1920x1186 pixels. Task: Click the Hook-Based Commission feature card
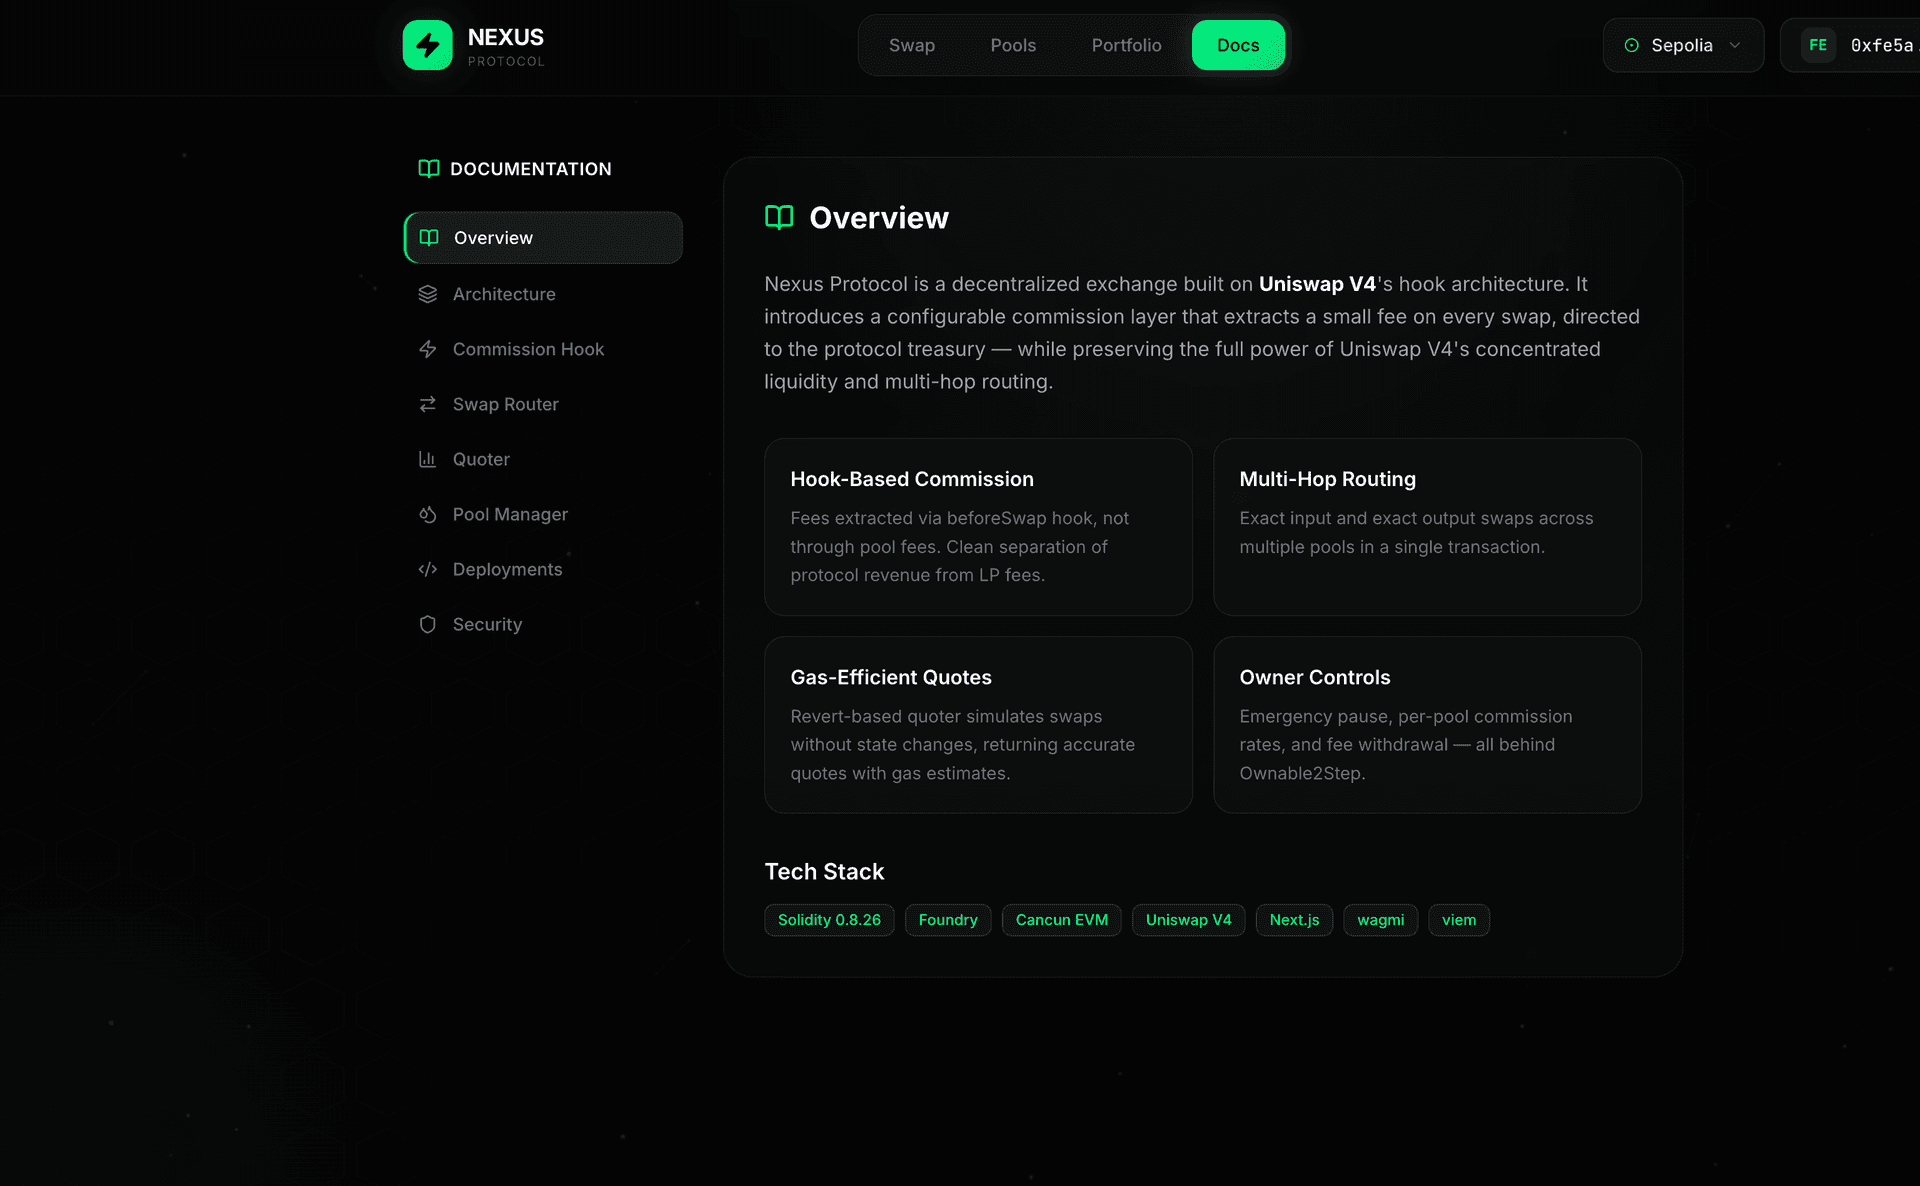point(977,526)
